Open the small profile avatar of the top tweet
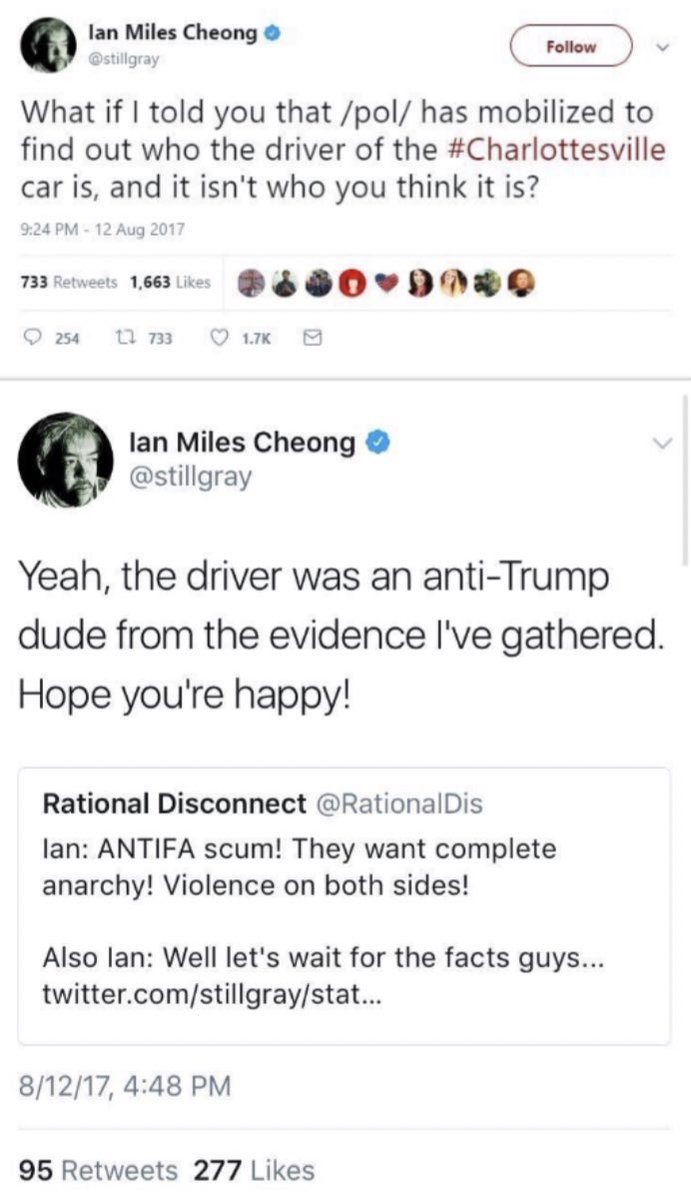The height and width of the screenshot is (1200, 691). pos(44,46)
